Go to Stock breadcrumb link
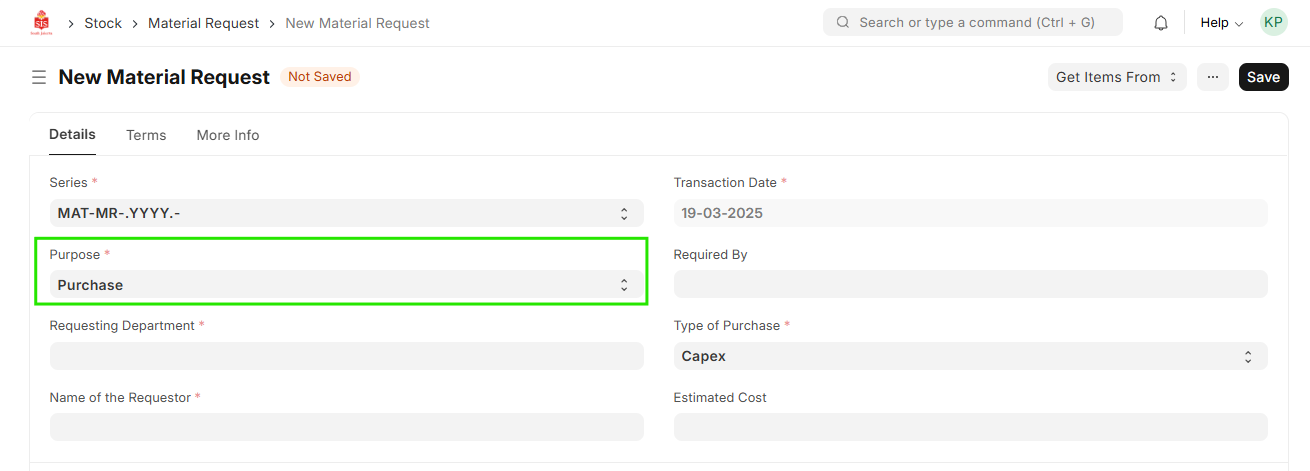The image size is (1310, 471). pos(103,23)
